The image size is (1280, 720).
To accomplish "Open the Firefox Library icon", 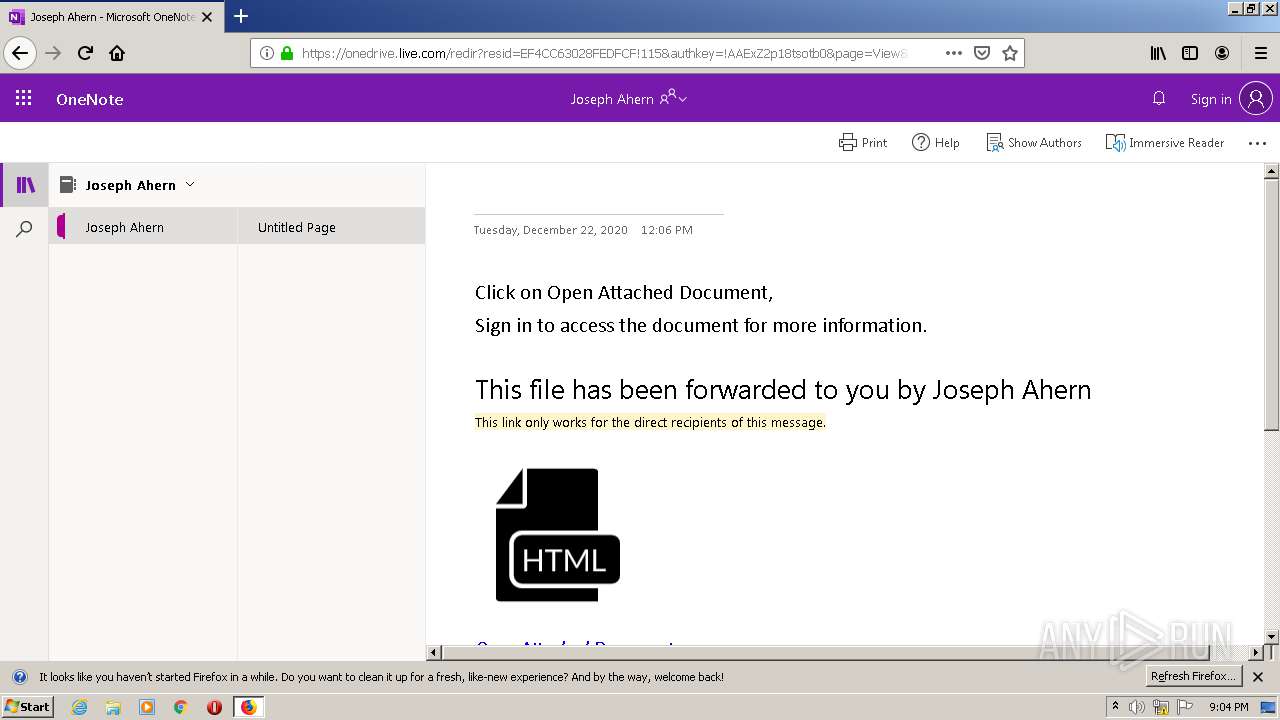I will (x=1158, y=53).
